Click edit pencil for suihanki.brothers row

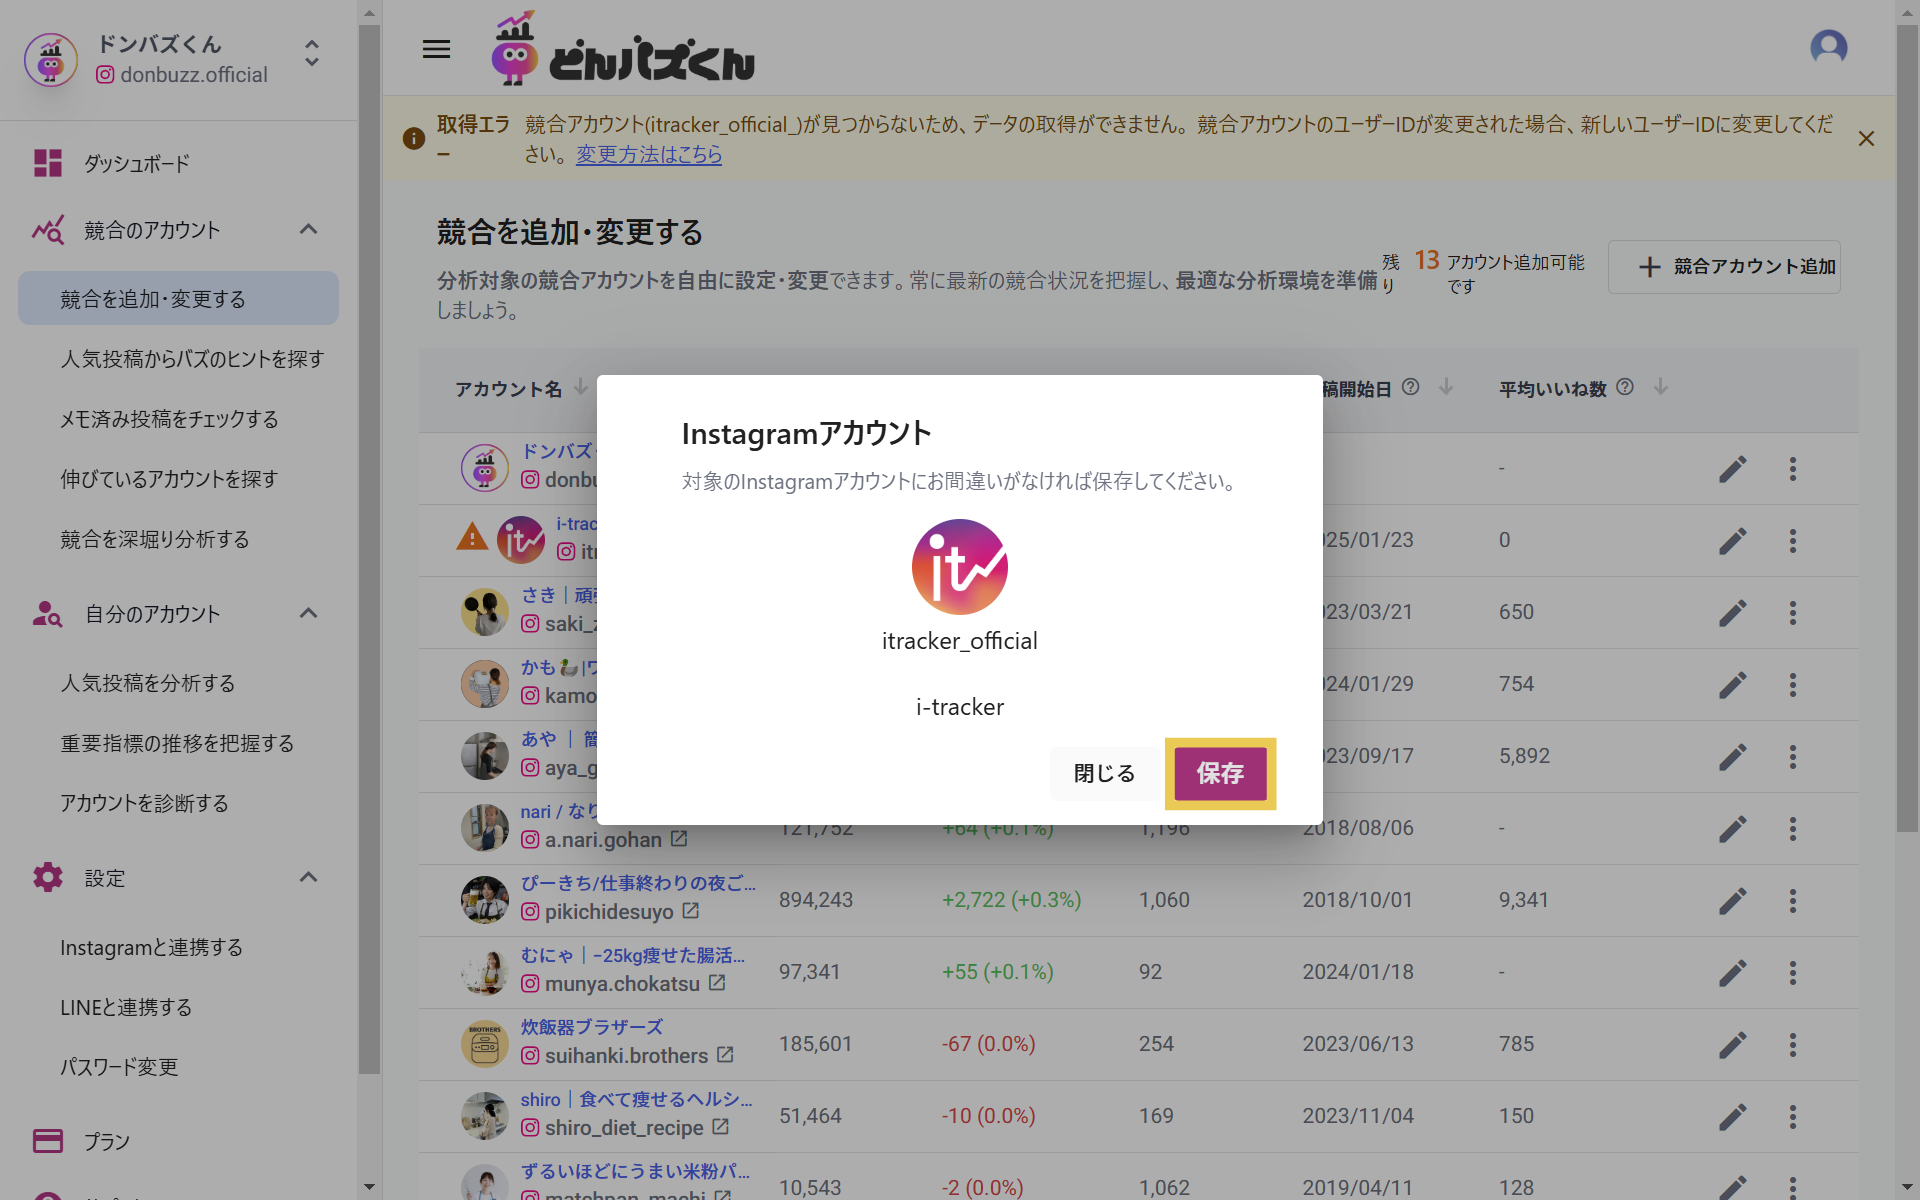1732,1045
